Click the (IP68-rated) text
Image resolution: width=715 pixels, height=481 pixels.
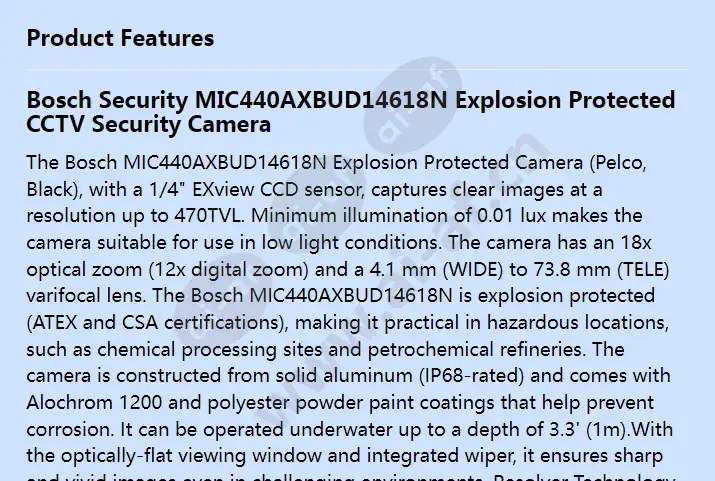471,376
